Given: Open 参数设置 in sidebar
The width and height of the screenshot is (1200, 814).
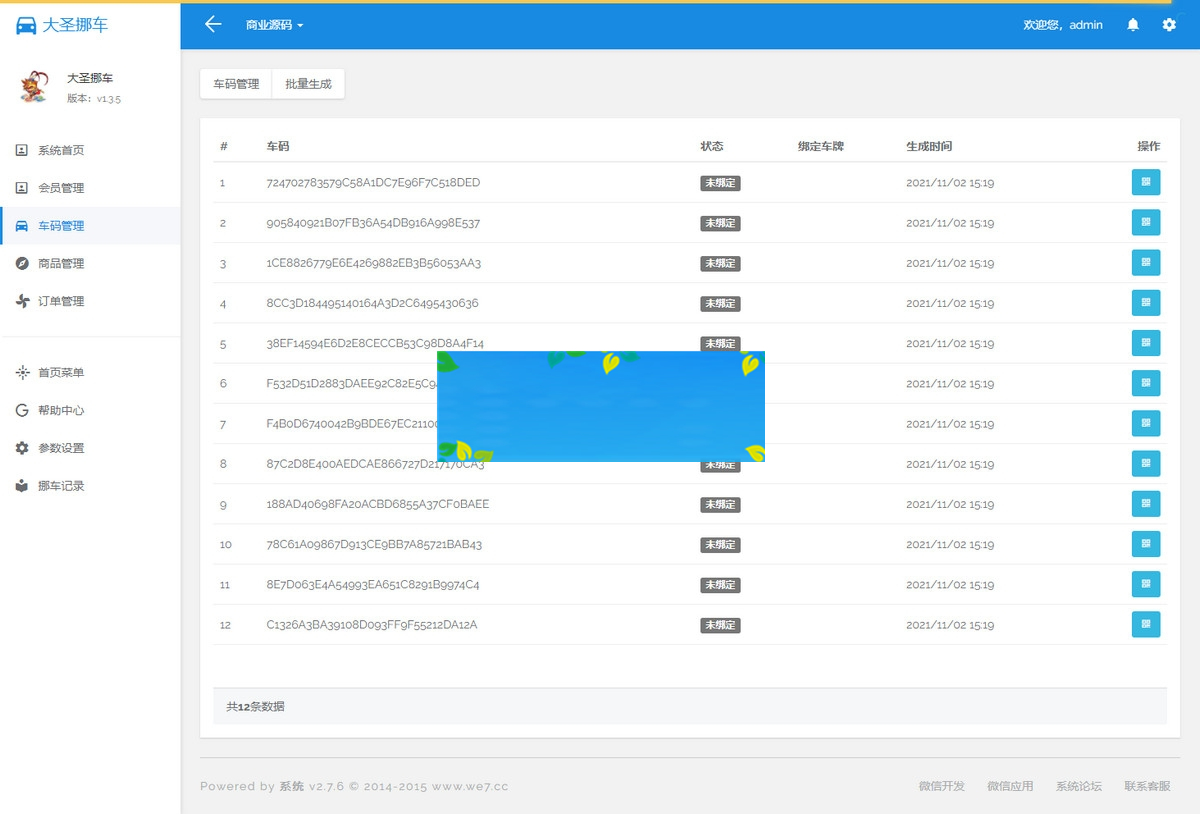Looking at the screenshot, I should [x=61, y=448].
